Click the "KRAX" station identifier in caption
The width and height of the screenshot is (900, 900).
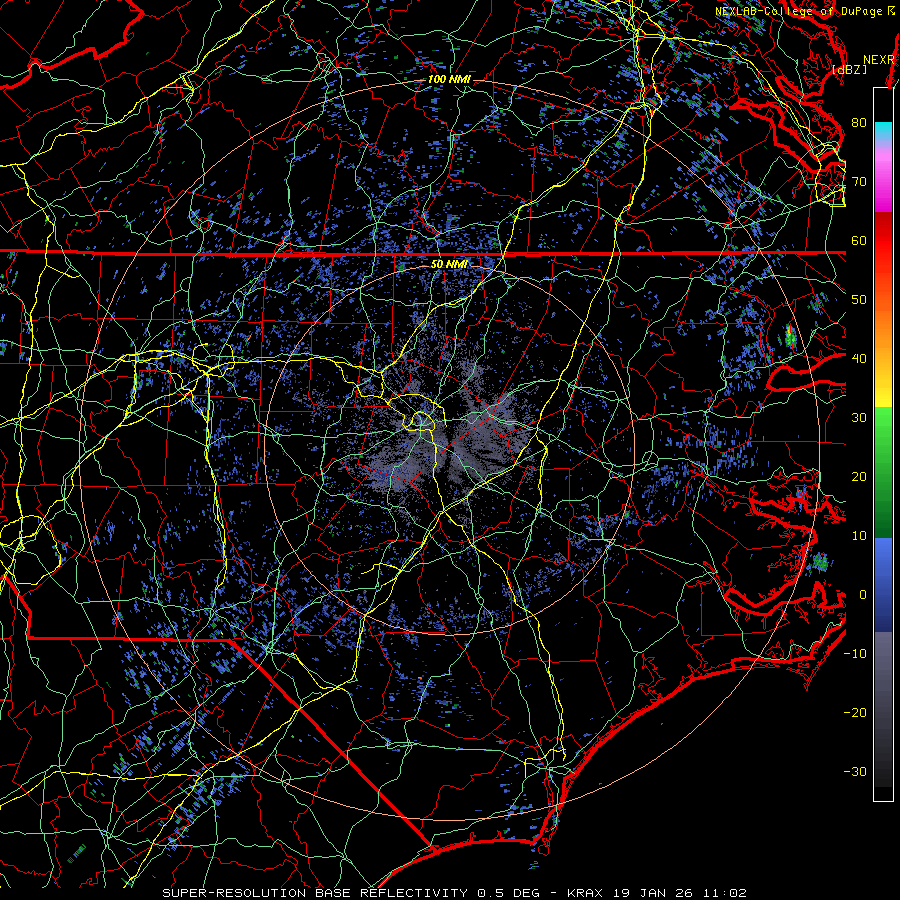tap(585, 893)
